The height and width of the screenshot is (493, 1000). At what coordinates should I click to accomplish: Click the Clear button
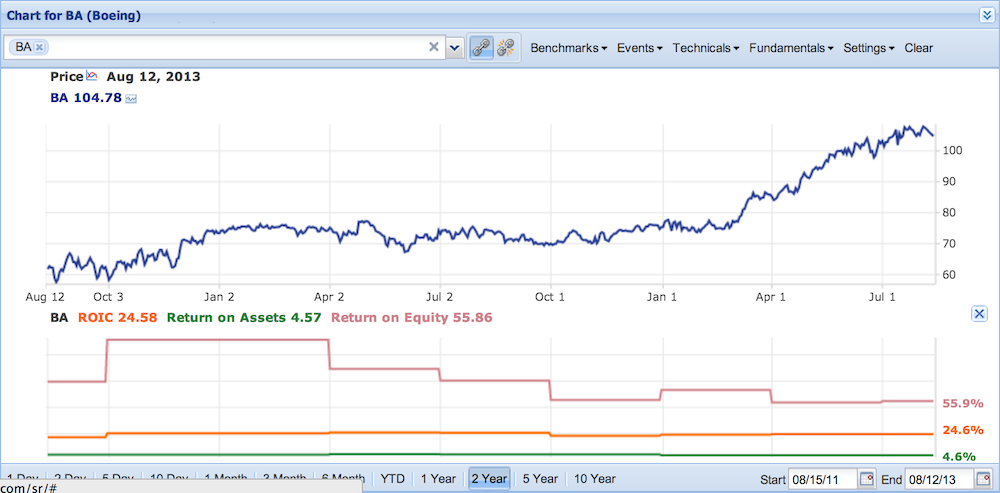918,48
